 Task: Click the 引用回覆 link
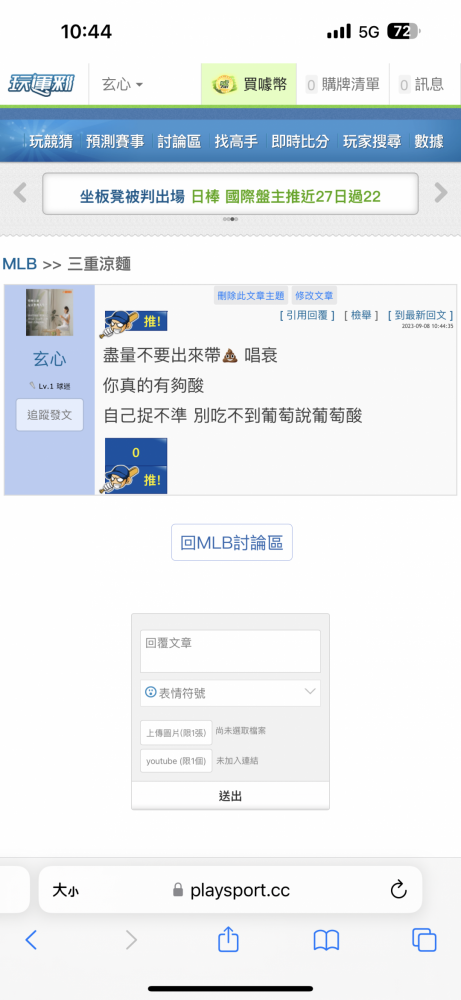coord(307,315)
